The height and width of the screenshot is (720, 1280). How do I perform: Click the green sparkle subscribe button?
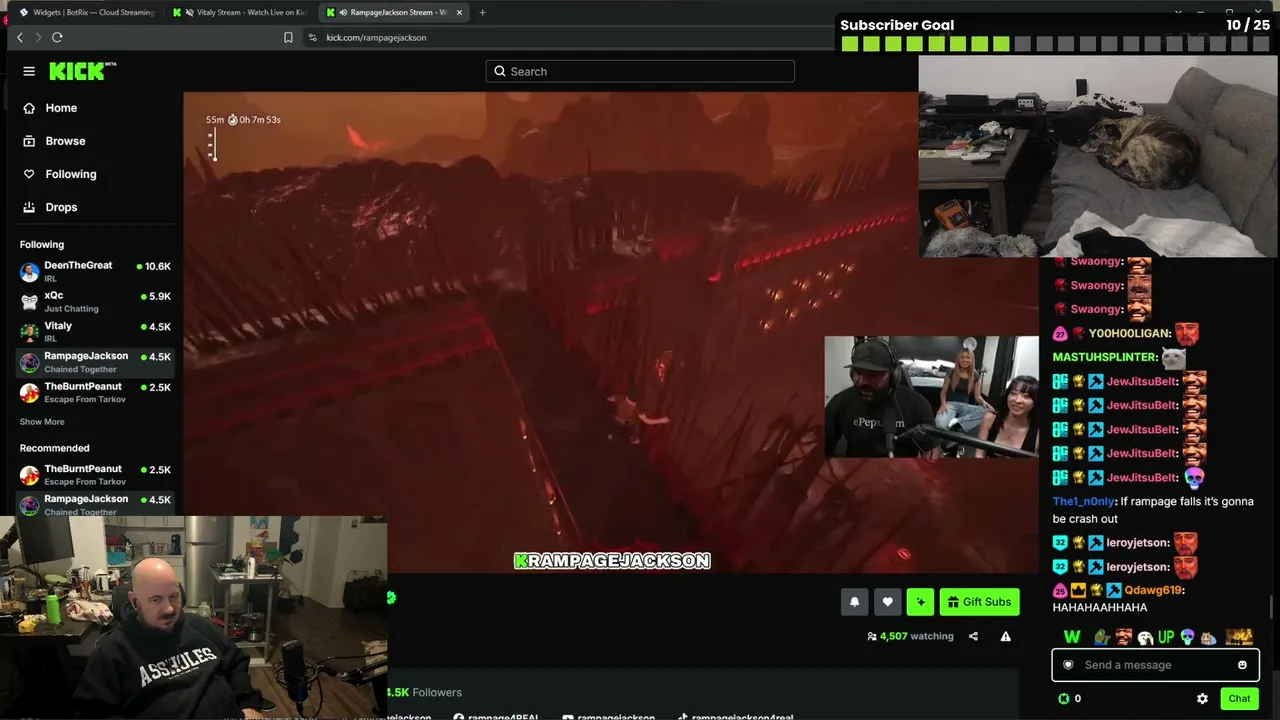(920, 601)
